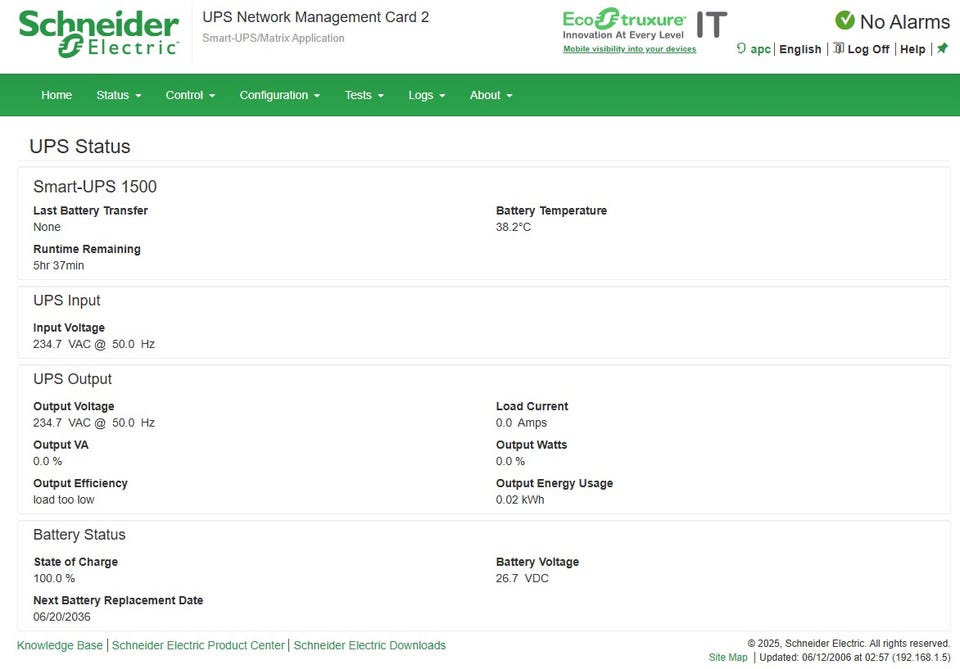Image resolution: width=960 pixels, height=669 pixels.
Task: Click the State of Charge value 100.0 %
Action: 54,578
